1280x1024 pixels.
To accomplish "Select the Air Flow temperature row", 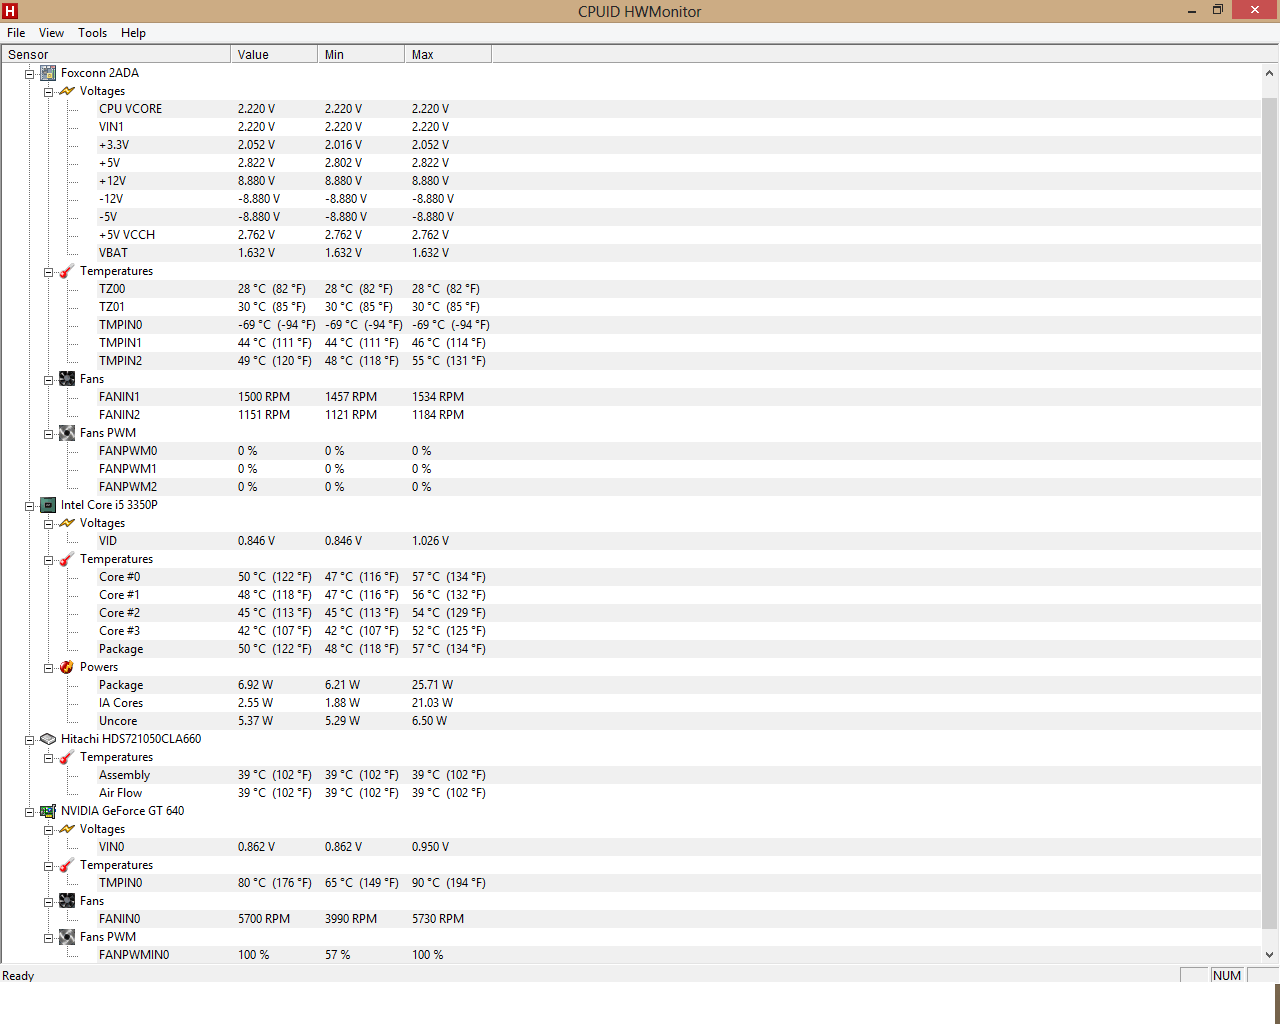I will tap(632, 793).
